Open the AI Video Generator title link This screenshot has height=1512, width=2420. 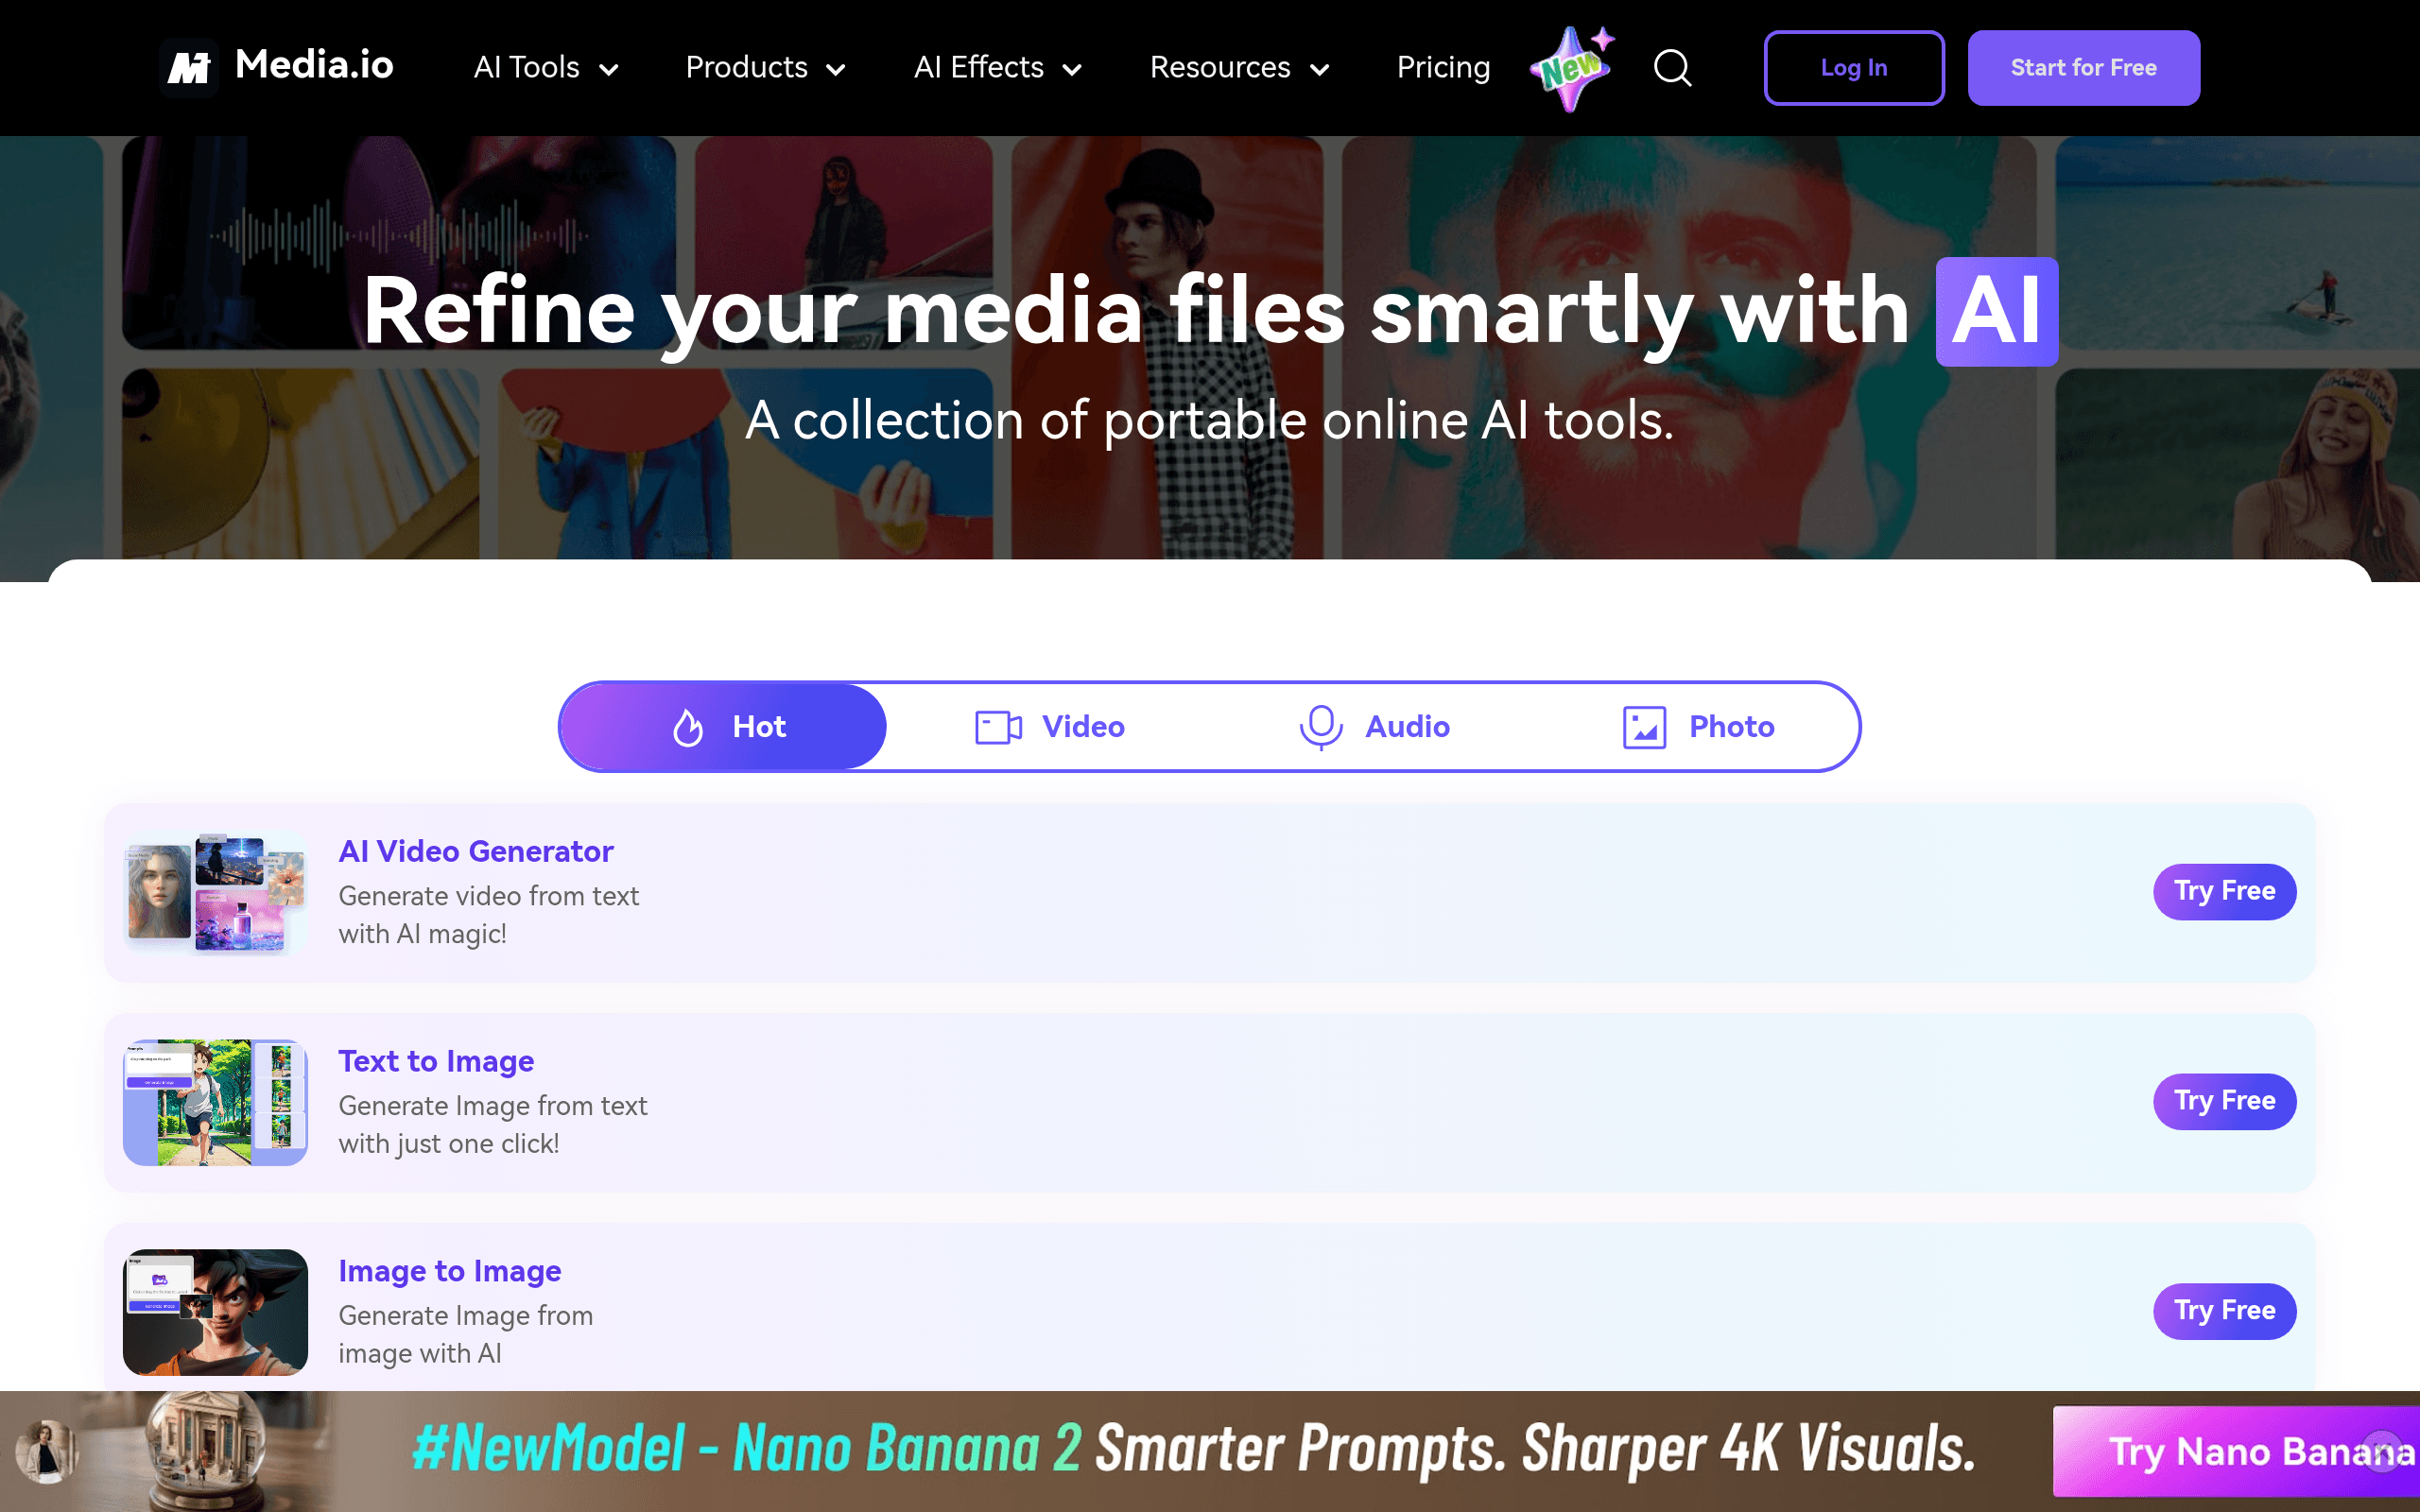tap(476, 851)
